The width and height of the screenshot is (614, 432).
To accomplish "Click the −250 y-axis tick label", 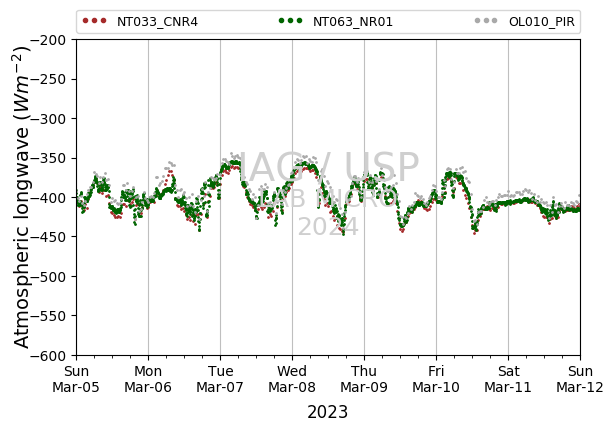I will 48,80.
